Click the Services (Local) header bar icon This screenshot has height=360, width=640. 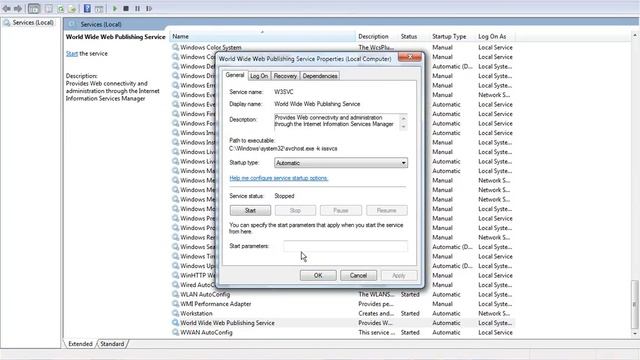click(x=72, y=24)
